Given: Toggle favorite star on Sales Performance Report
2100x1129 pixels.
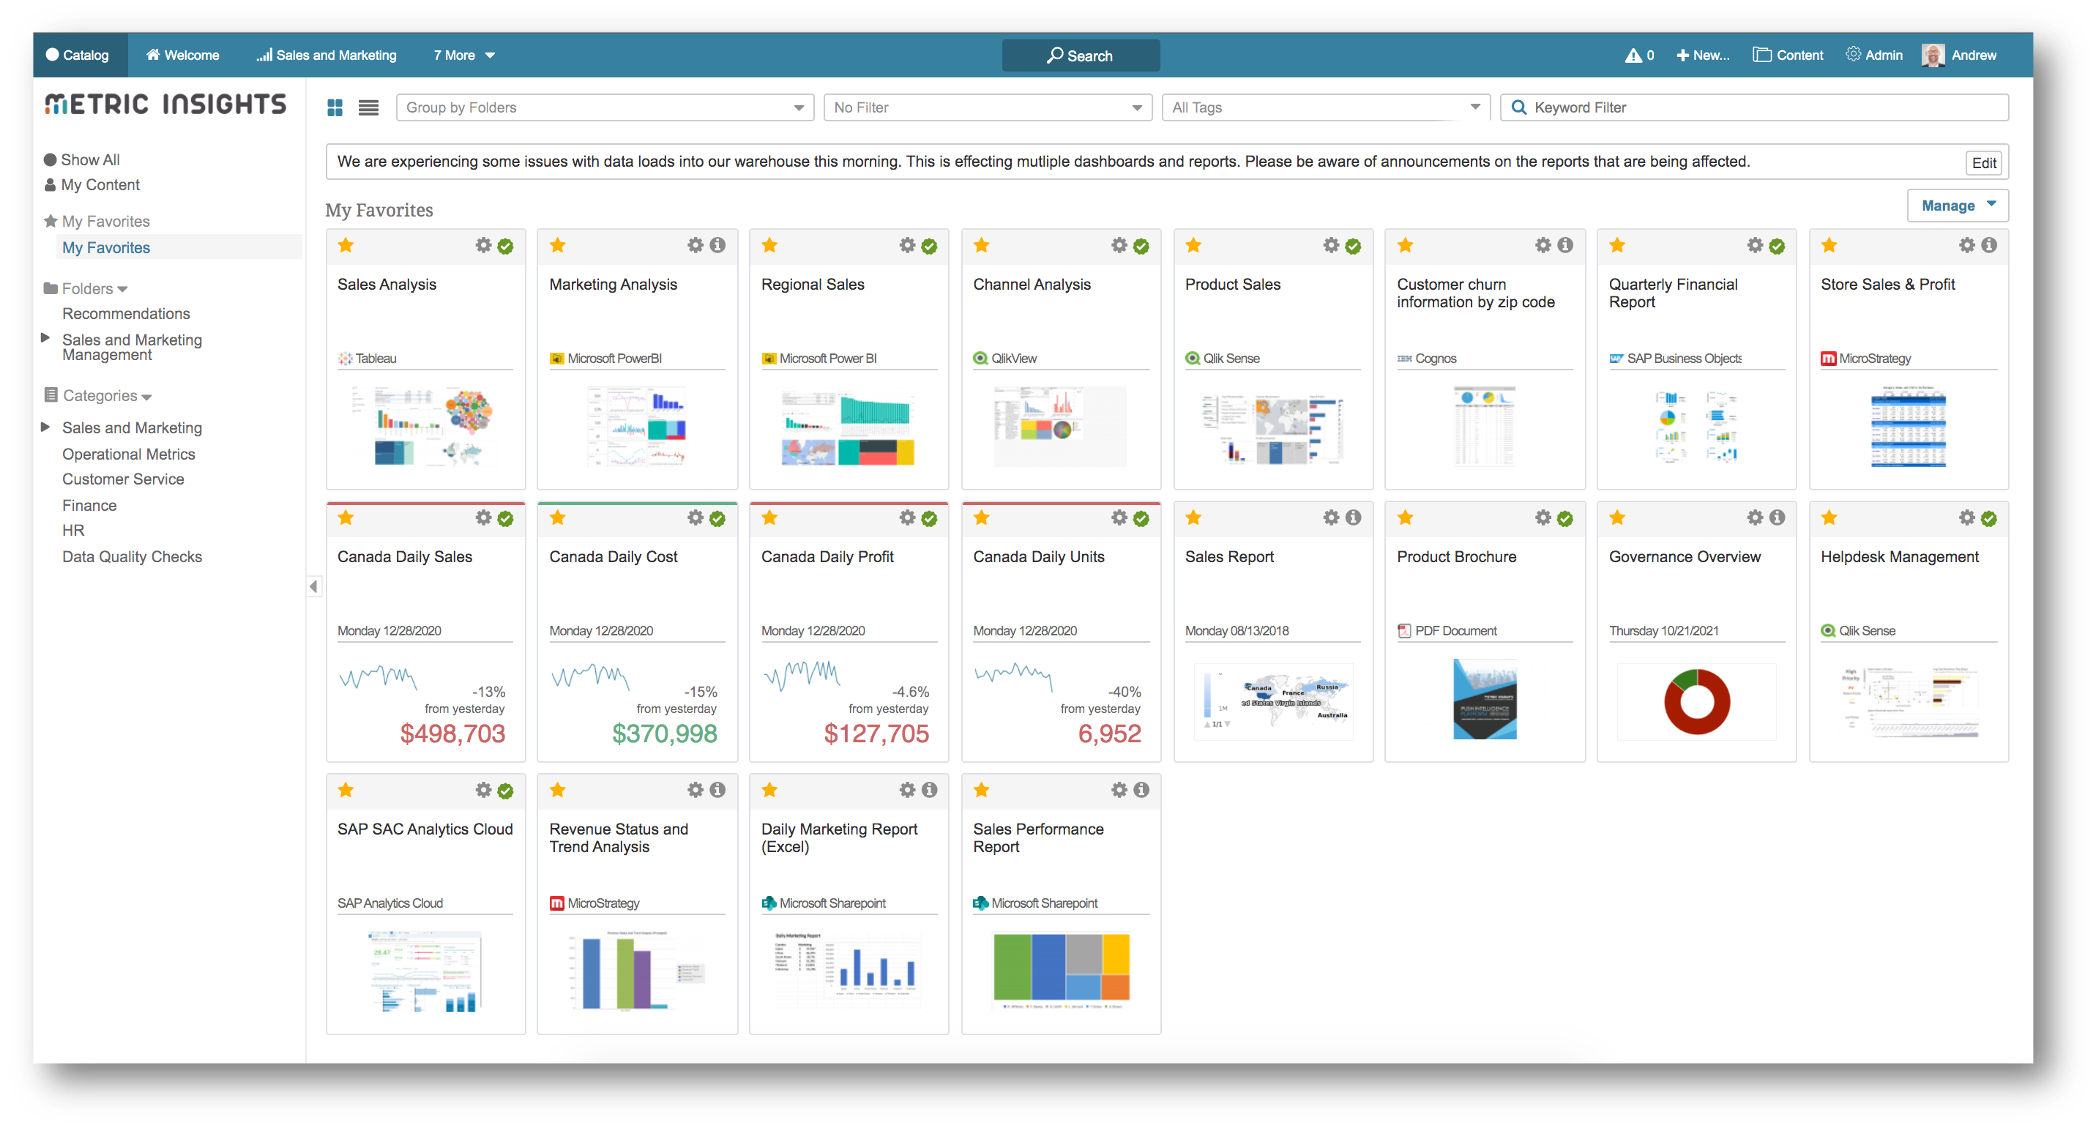Looking at the screenshot, I should tap(982, 790).
